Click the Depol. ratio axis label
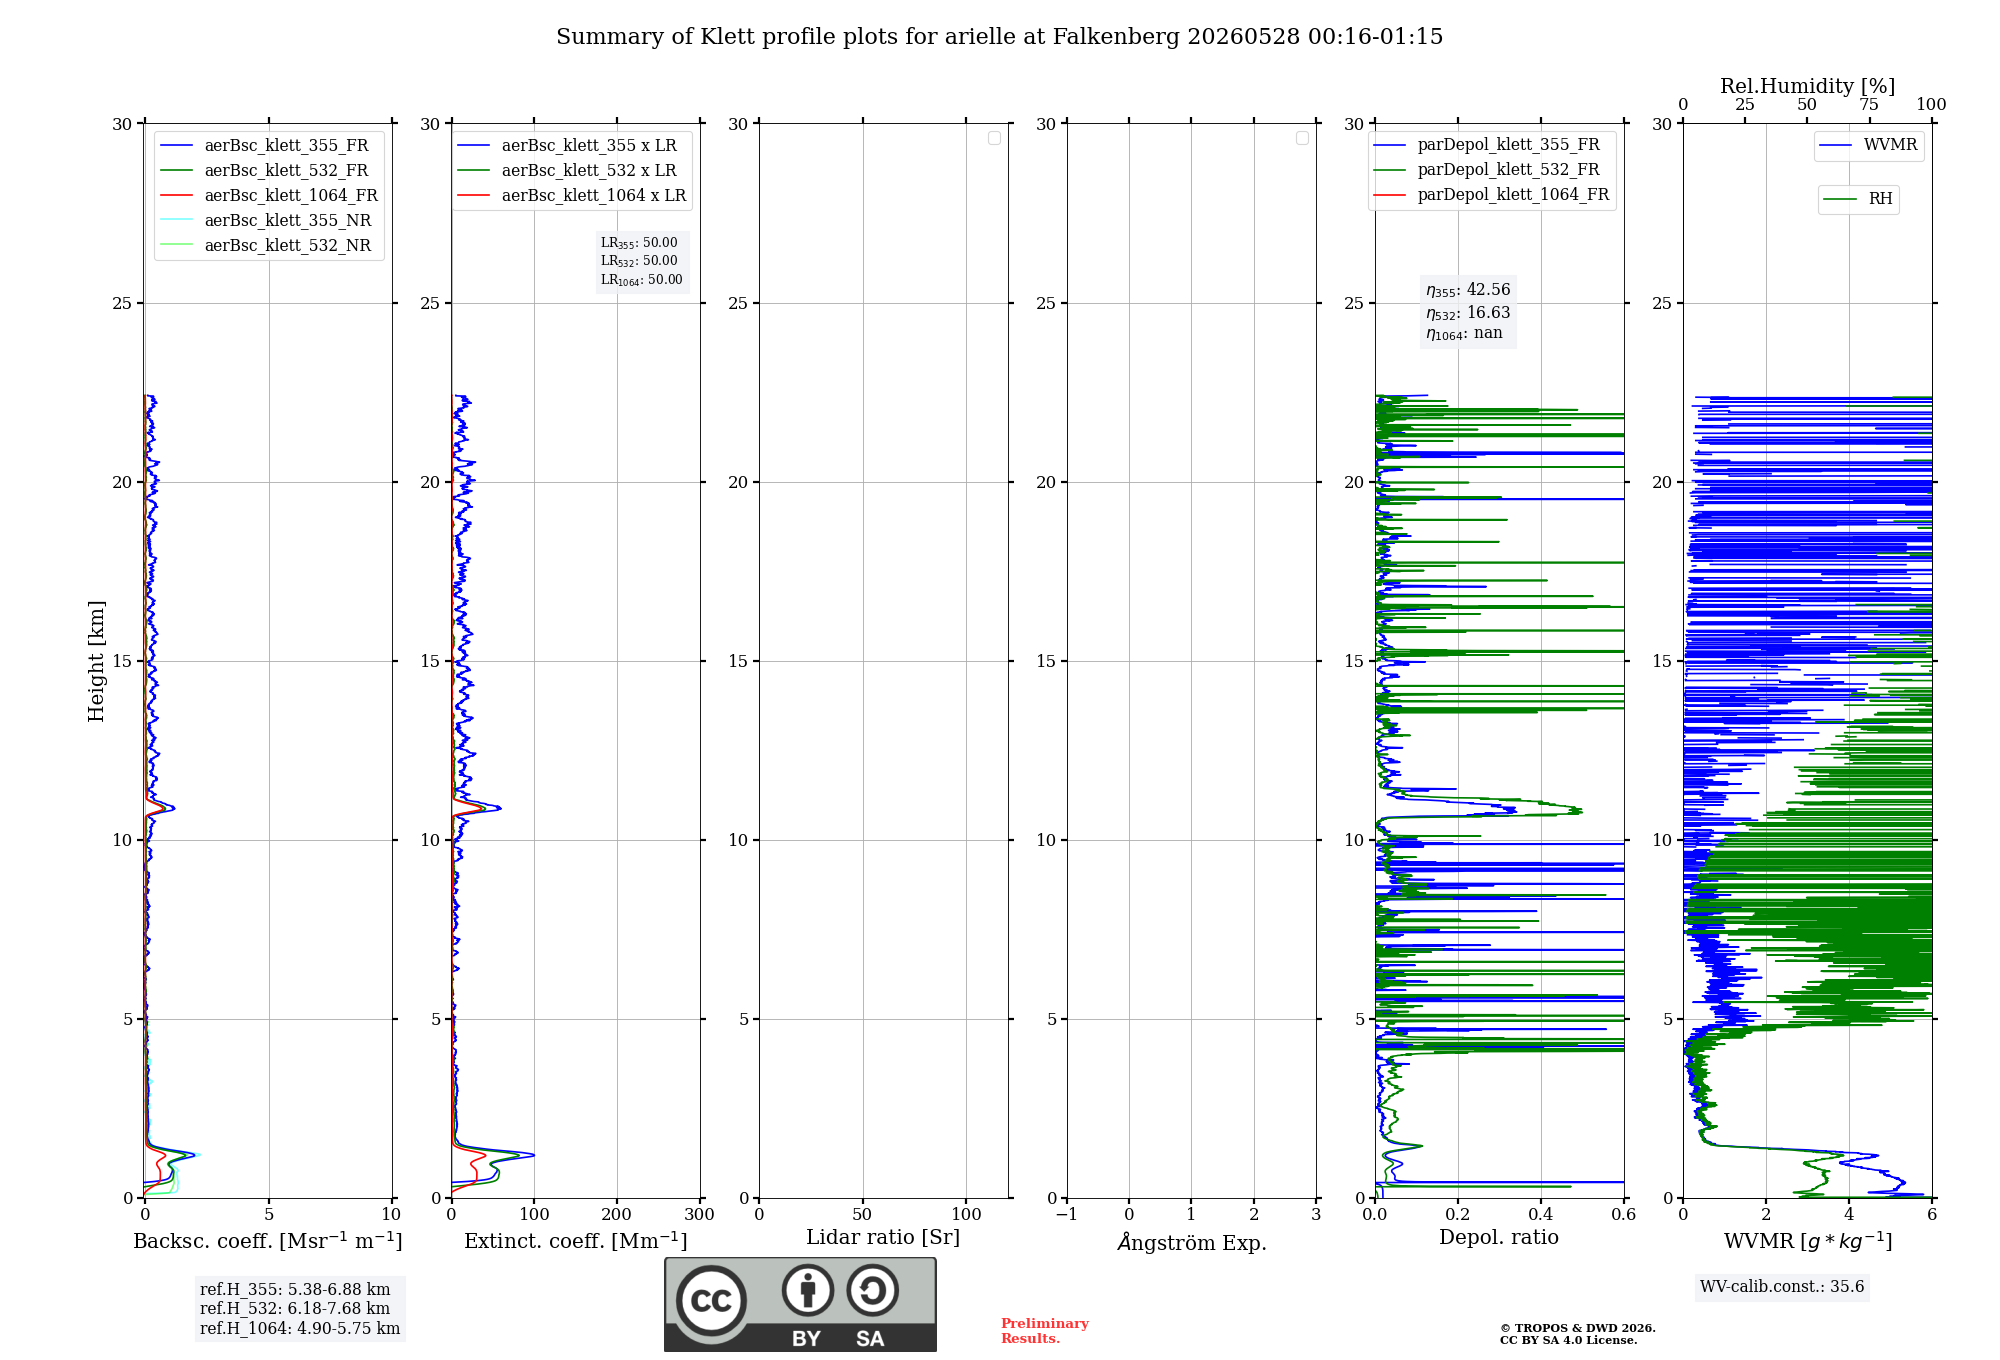This screenshot has height=1360, width=2000. click(x=1499, y=1238)
